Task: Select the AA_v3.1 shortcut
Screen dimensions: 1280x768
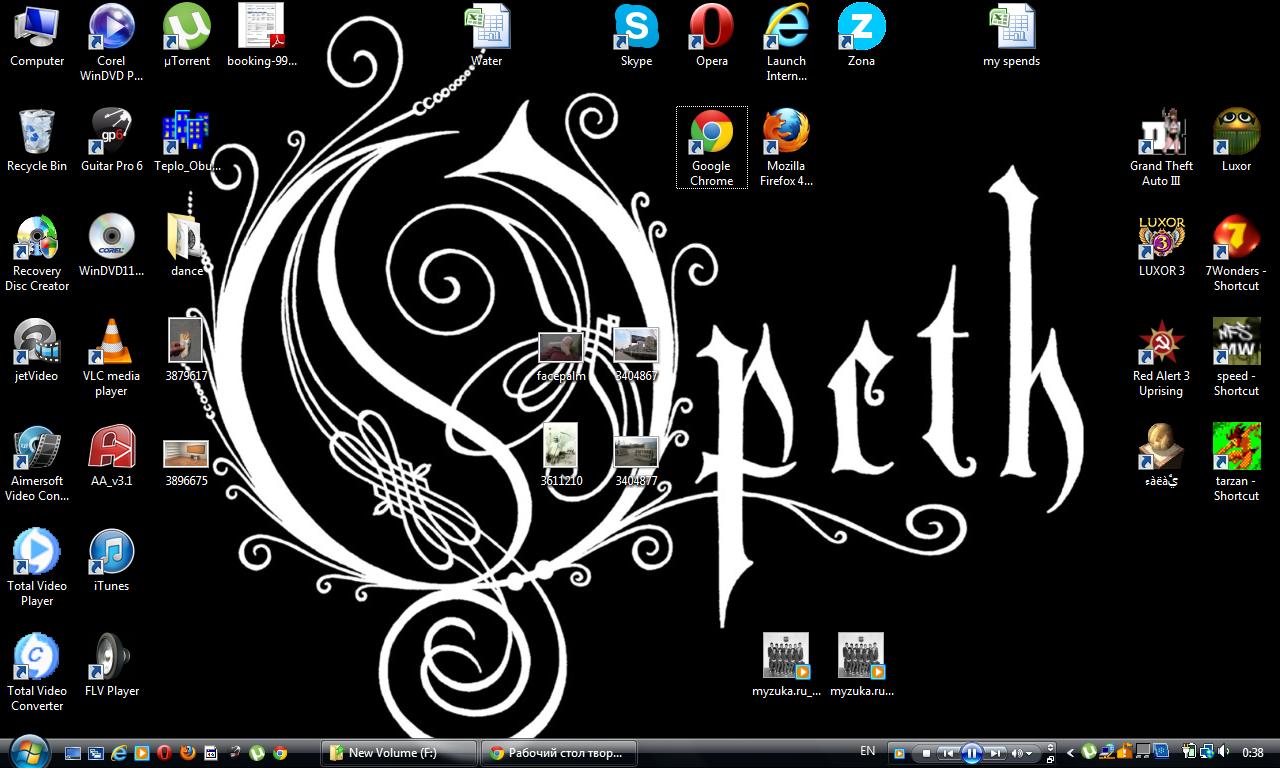Action: click(112, 456)
